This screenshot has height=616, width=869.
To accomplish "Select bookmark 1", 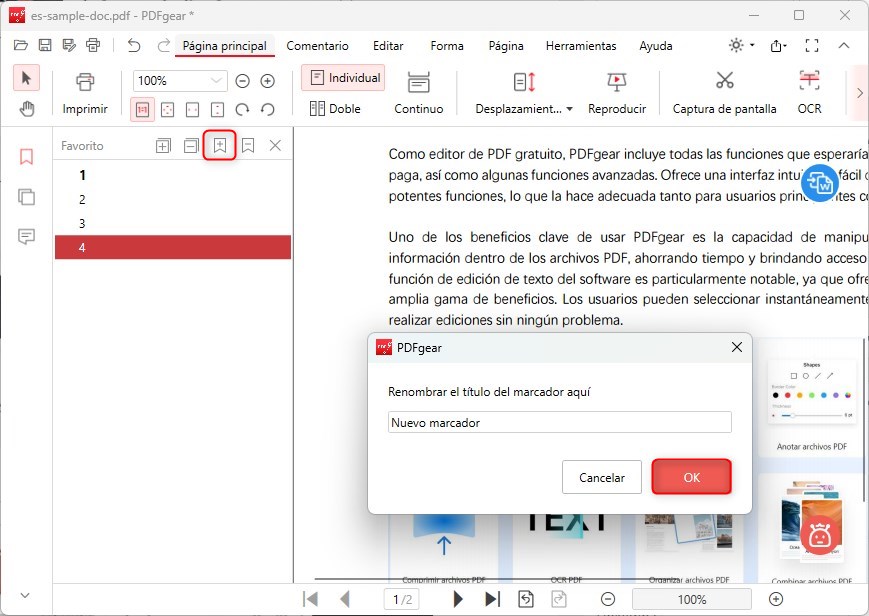I will [x=173, y=175].
